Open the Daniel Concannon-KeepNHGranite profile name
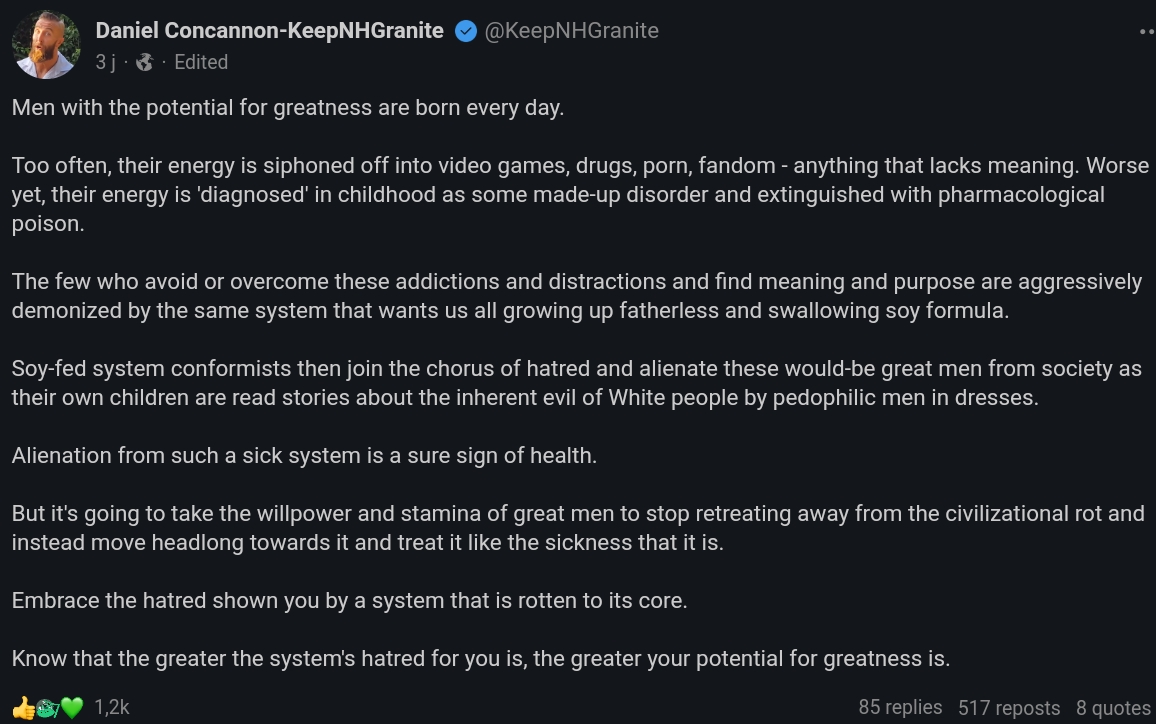The image size is (1156, 724). (x=269, y=31)
